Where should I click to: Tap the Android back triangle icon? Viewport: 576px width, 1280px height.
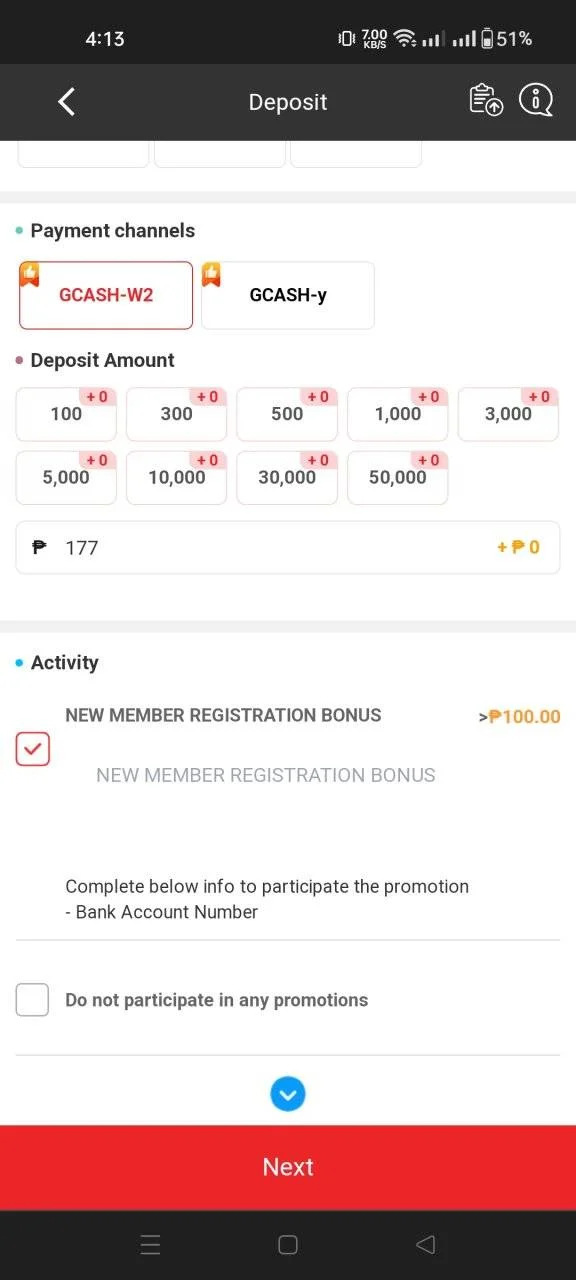(425, 1245)
